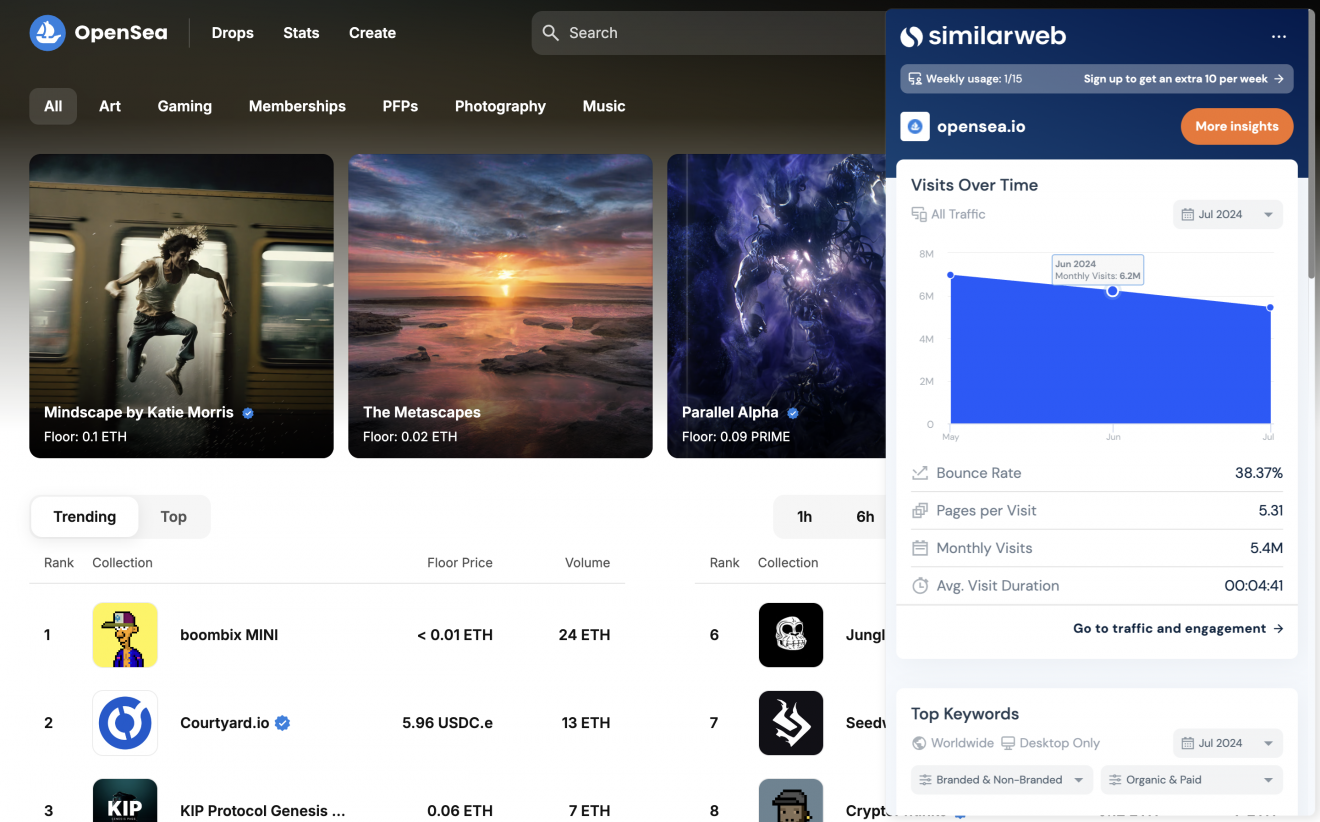Image resolution: width=1320 pixels, height=822 pixels.
Task: Switch to the Top collections toggle
Action: point(174,517)
